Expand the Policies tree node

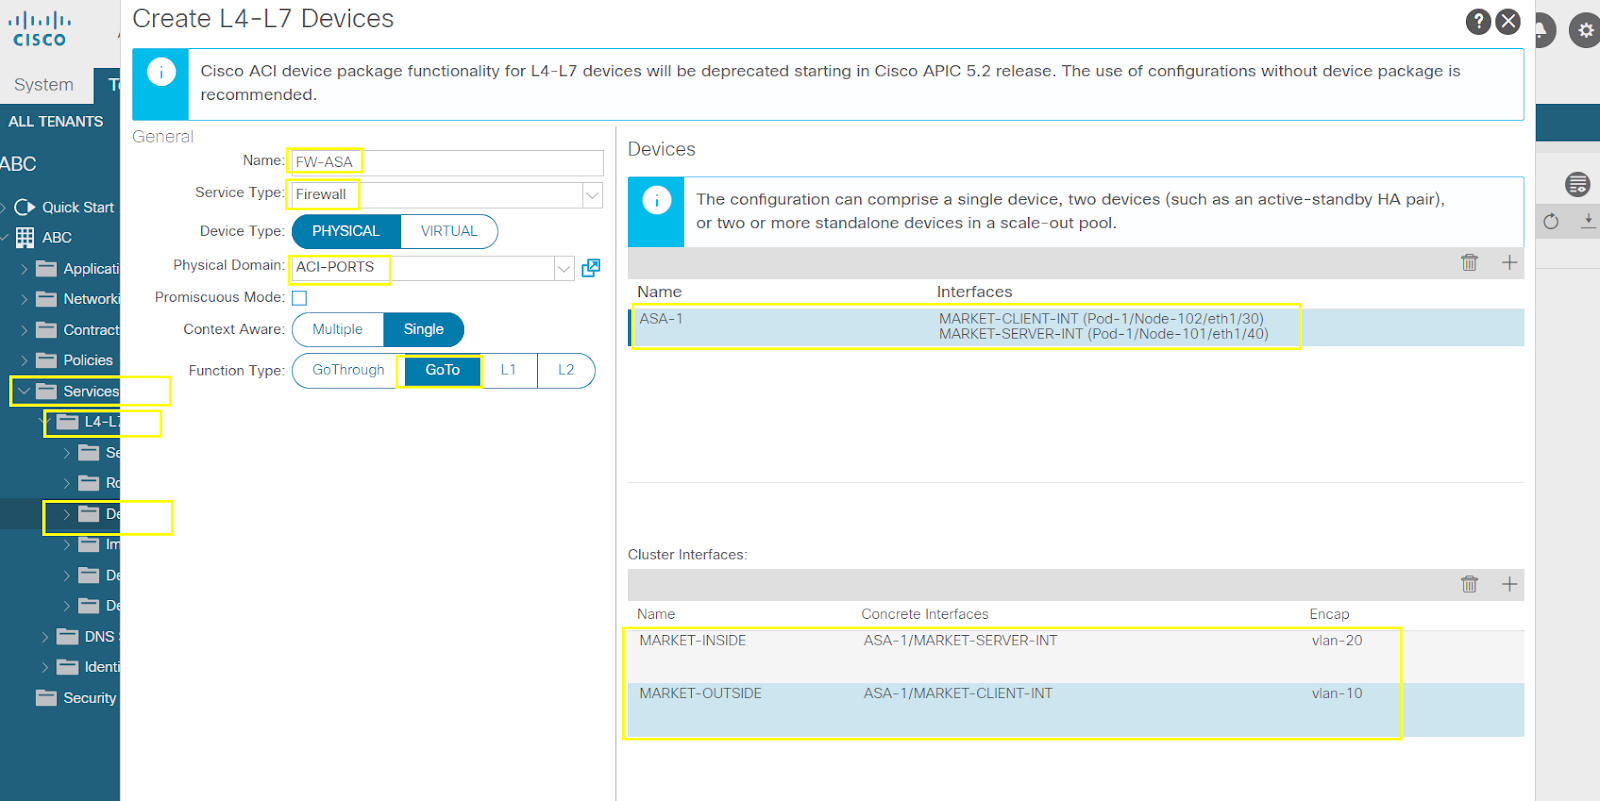[x=24, y=360]
